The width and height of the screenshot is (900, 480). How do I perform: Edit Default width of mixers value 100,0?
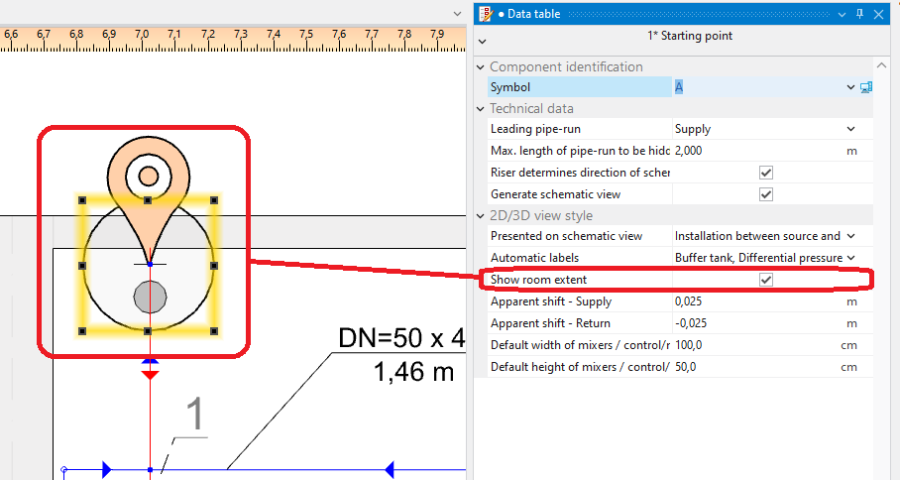[x=688, y=345]
